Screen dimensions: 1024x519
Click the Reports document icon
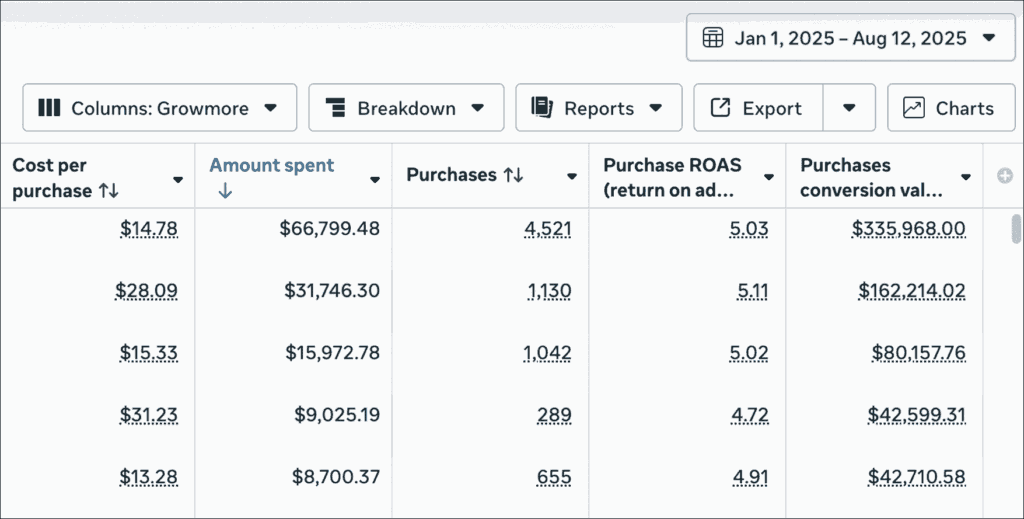542,108
